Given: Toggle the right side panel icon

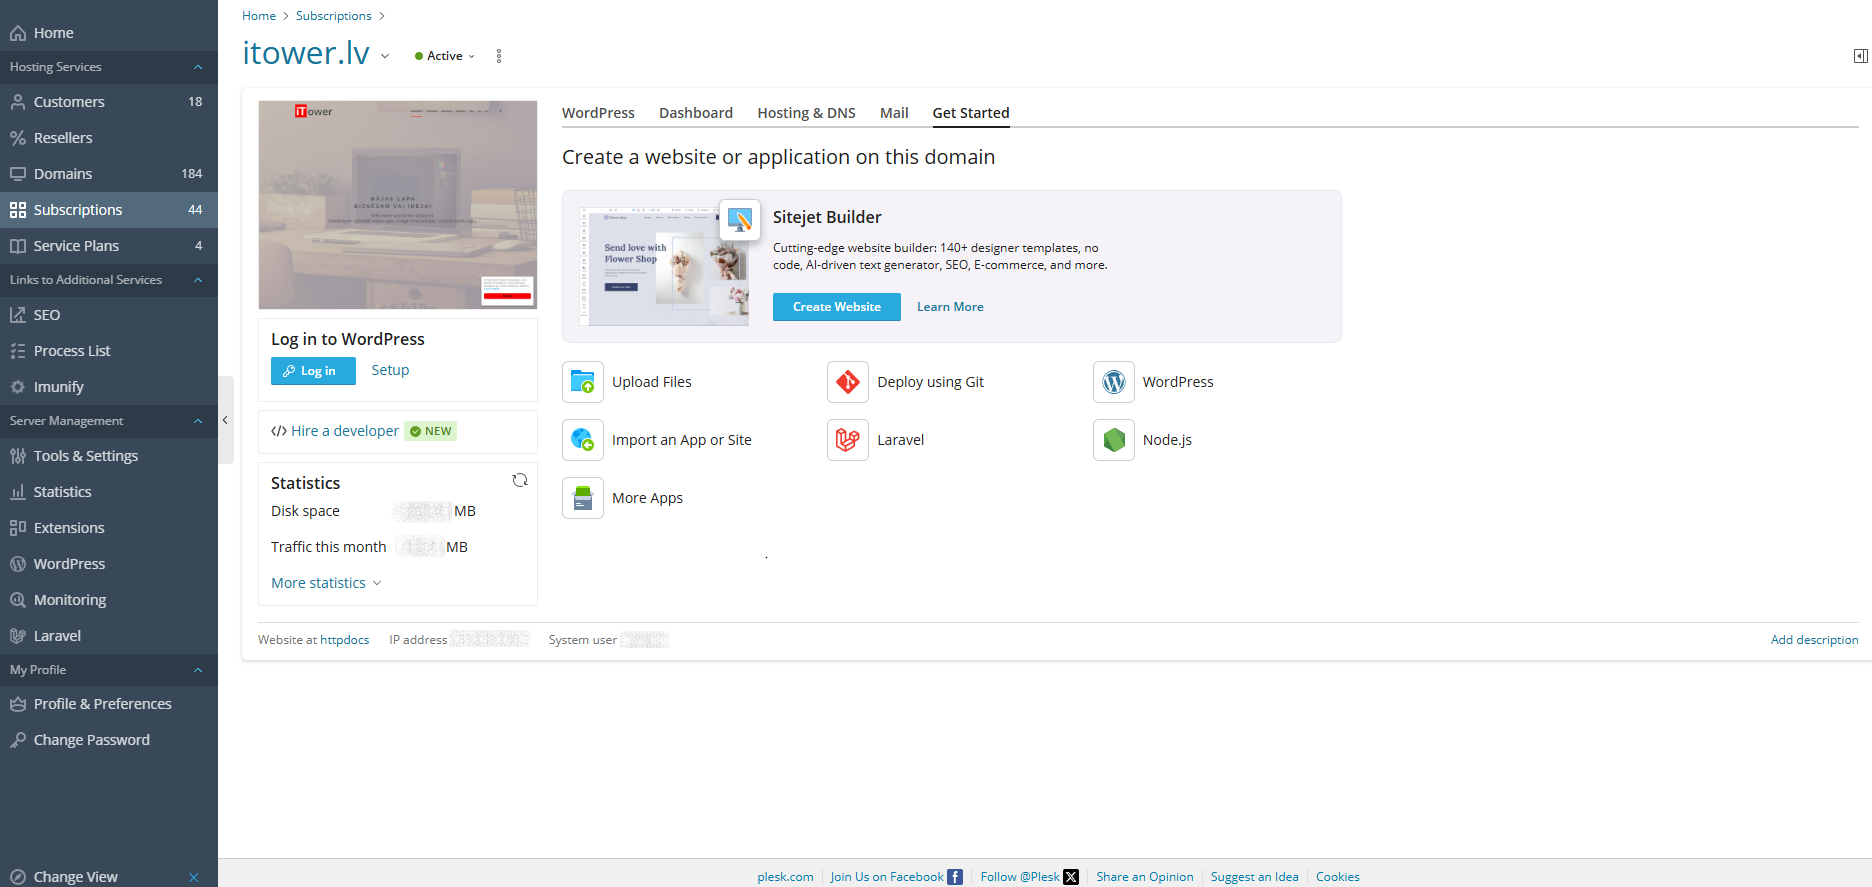Looking at the screenshot, I should 1860,56.
